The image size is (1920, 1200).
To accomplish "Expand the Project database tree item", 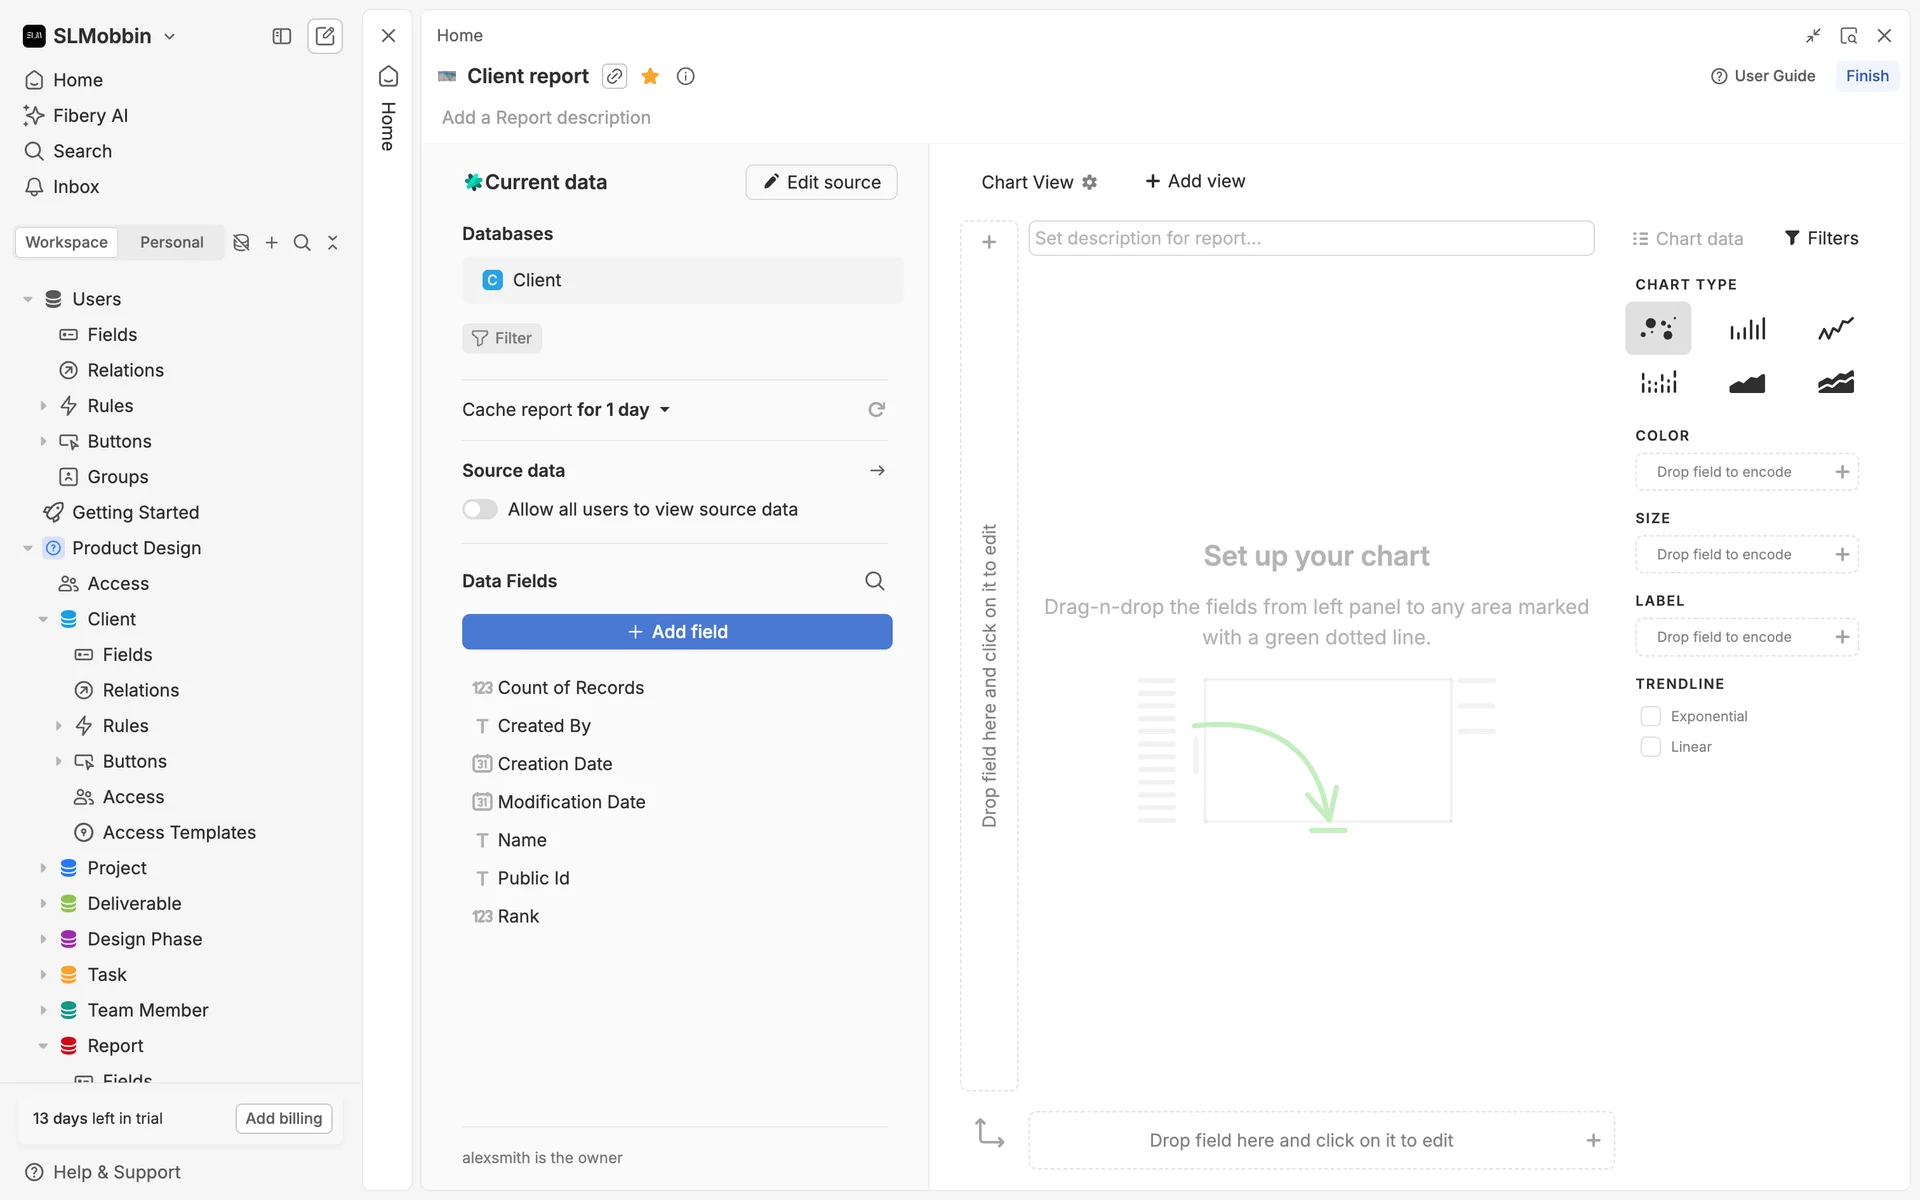I will coord(43,868).
